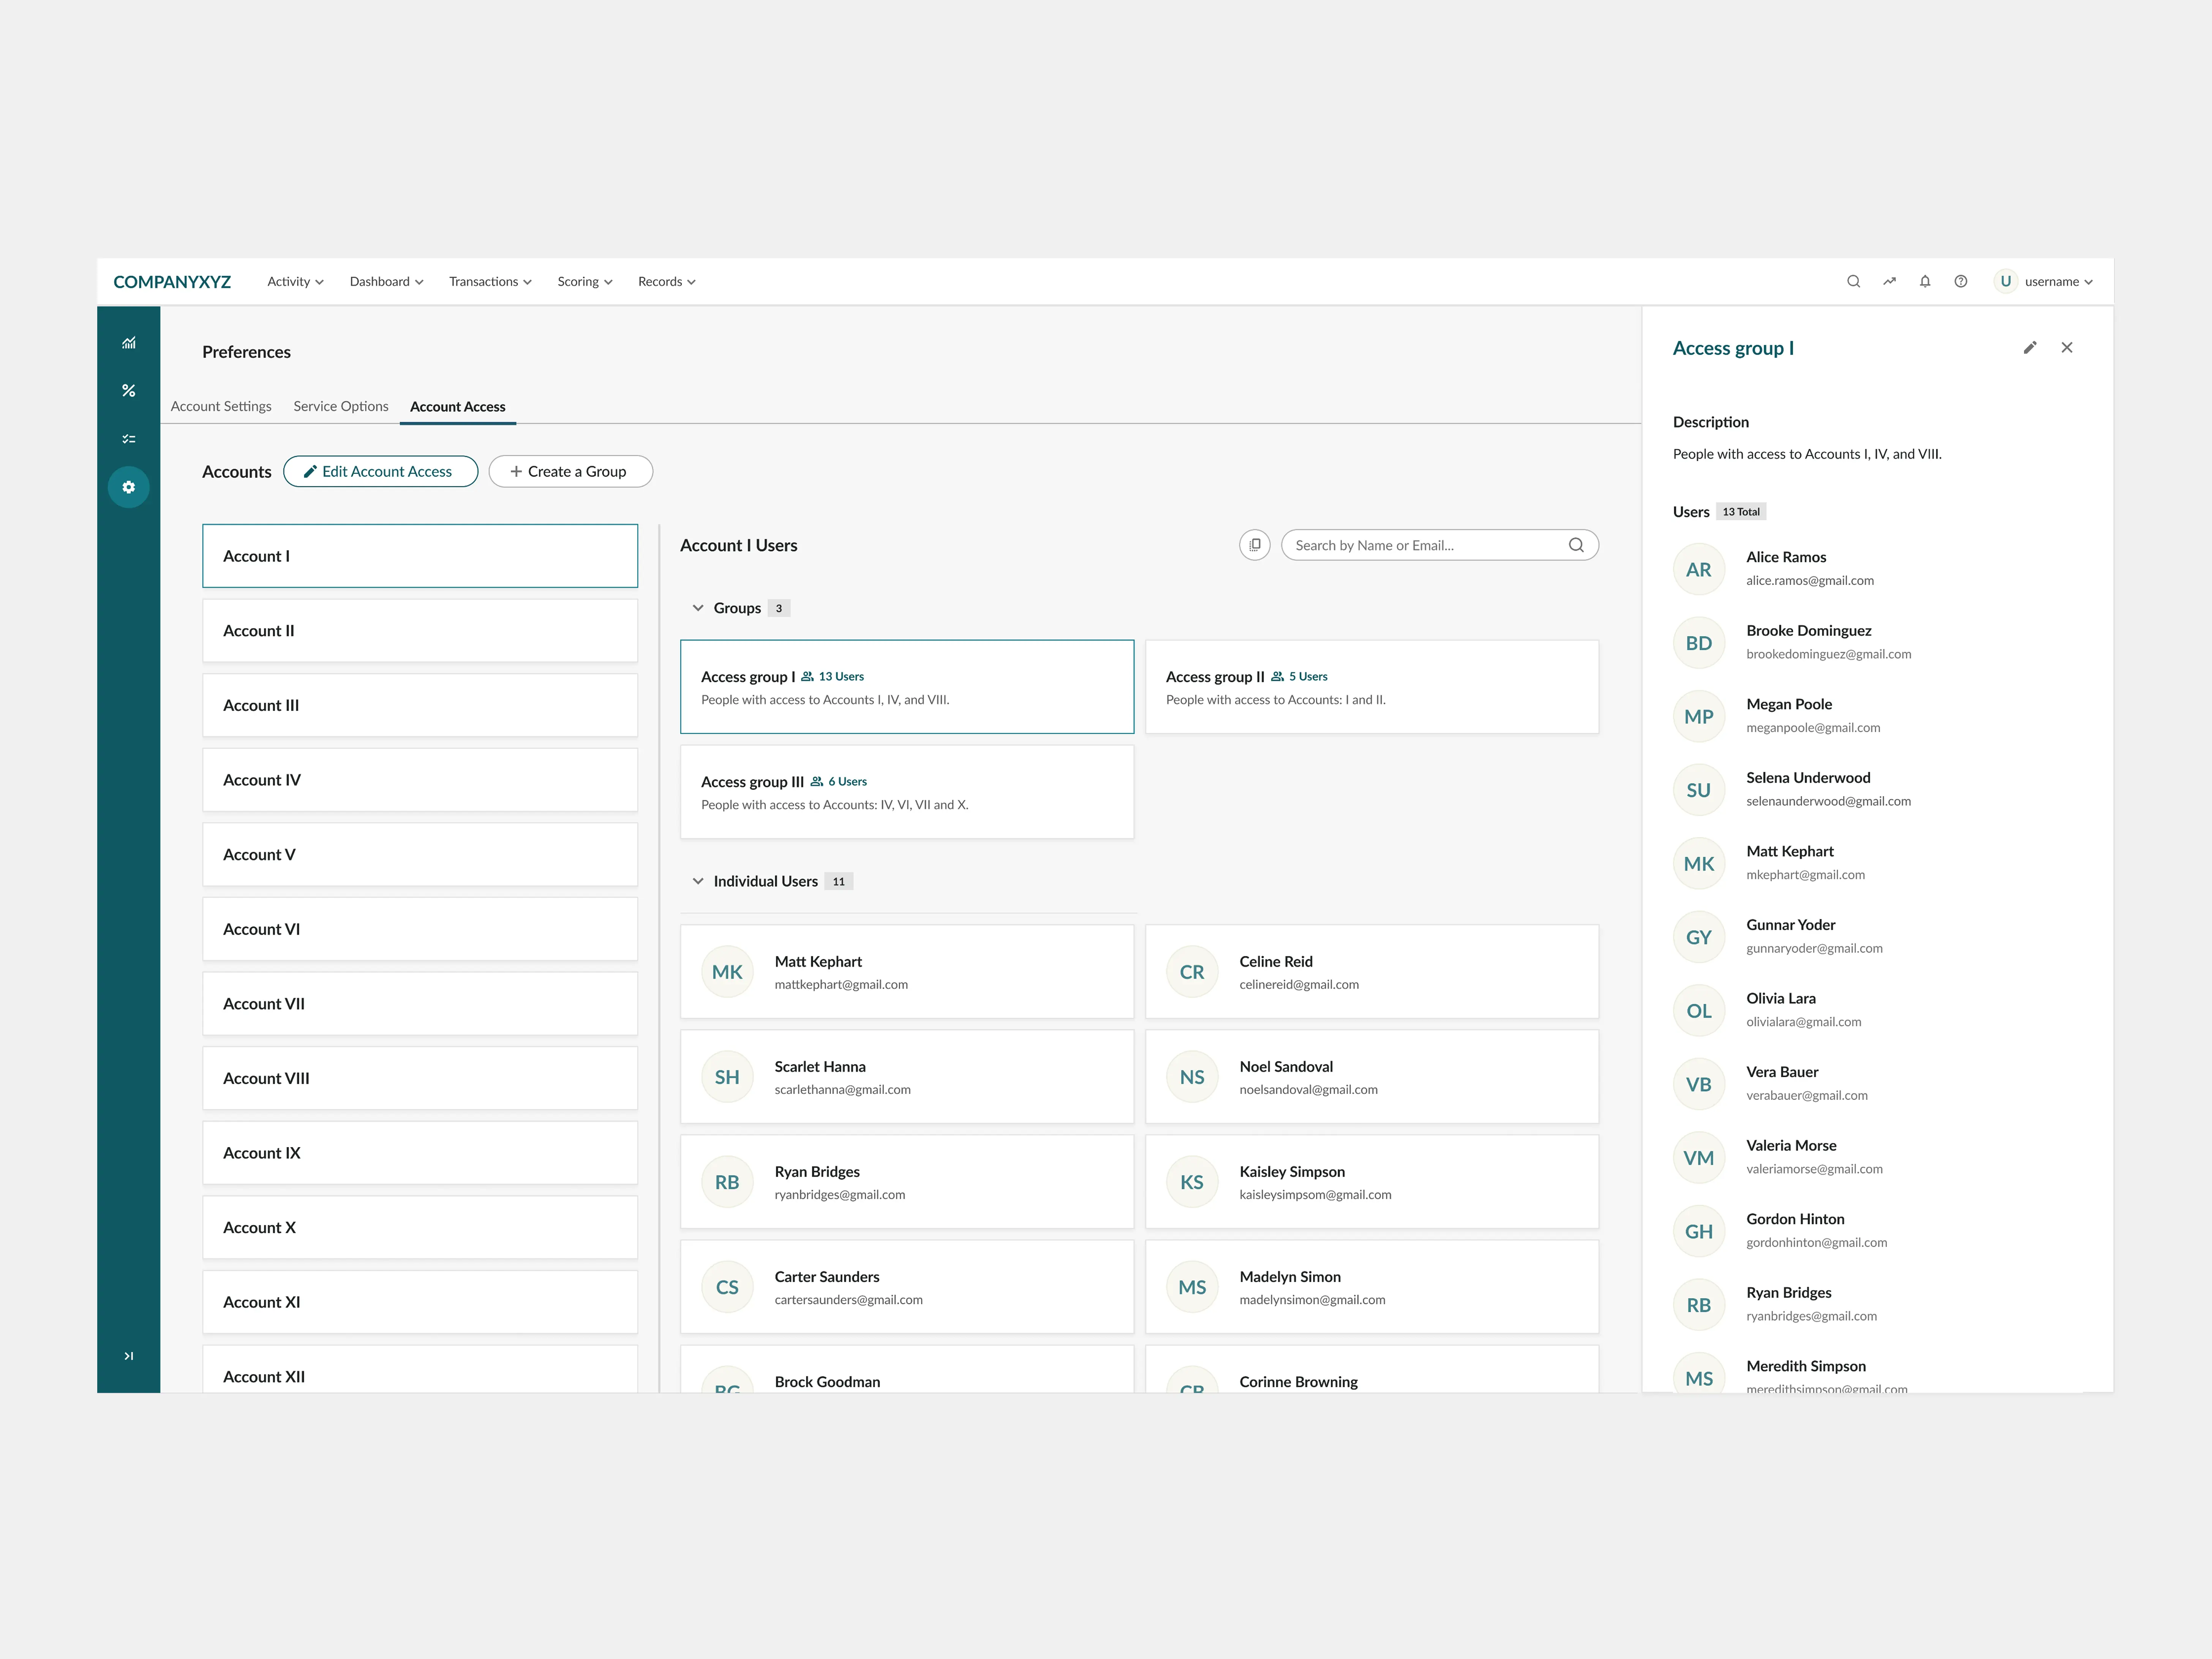Viewport: 2212px width, 1659px height.
Task: Open the Scoring dropdown menu
Action: tap(585, 282)
